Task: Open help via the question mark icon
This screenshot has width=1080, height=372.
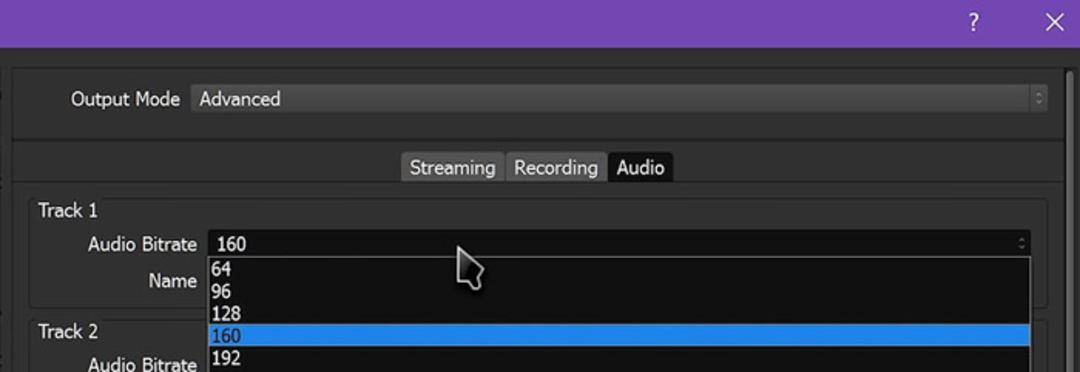Action: click(x=973, y=23)
